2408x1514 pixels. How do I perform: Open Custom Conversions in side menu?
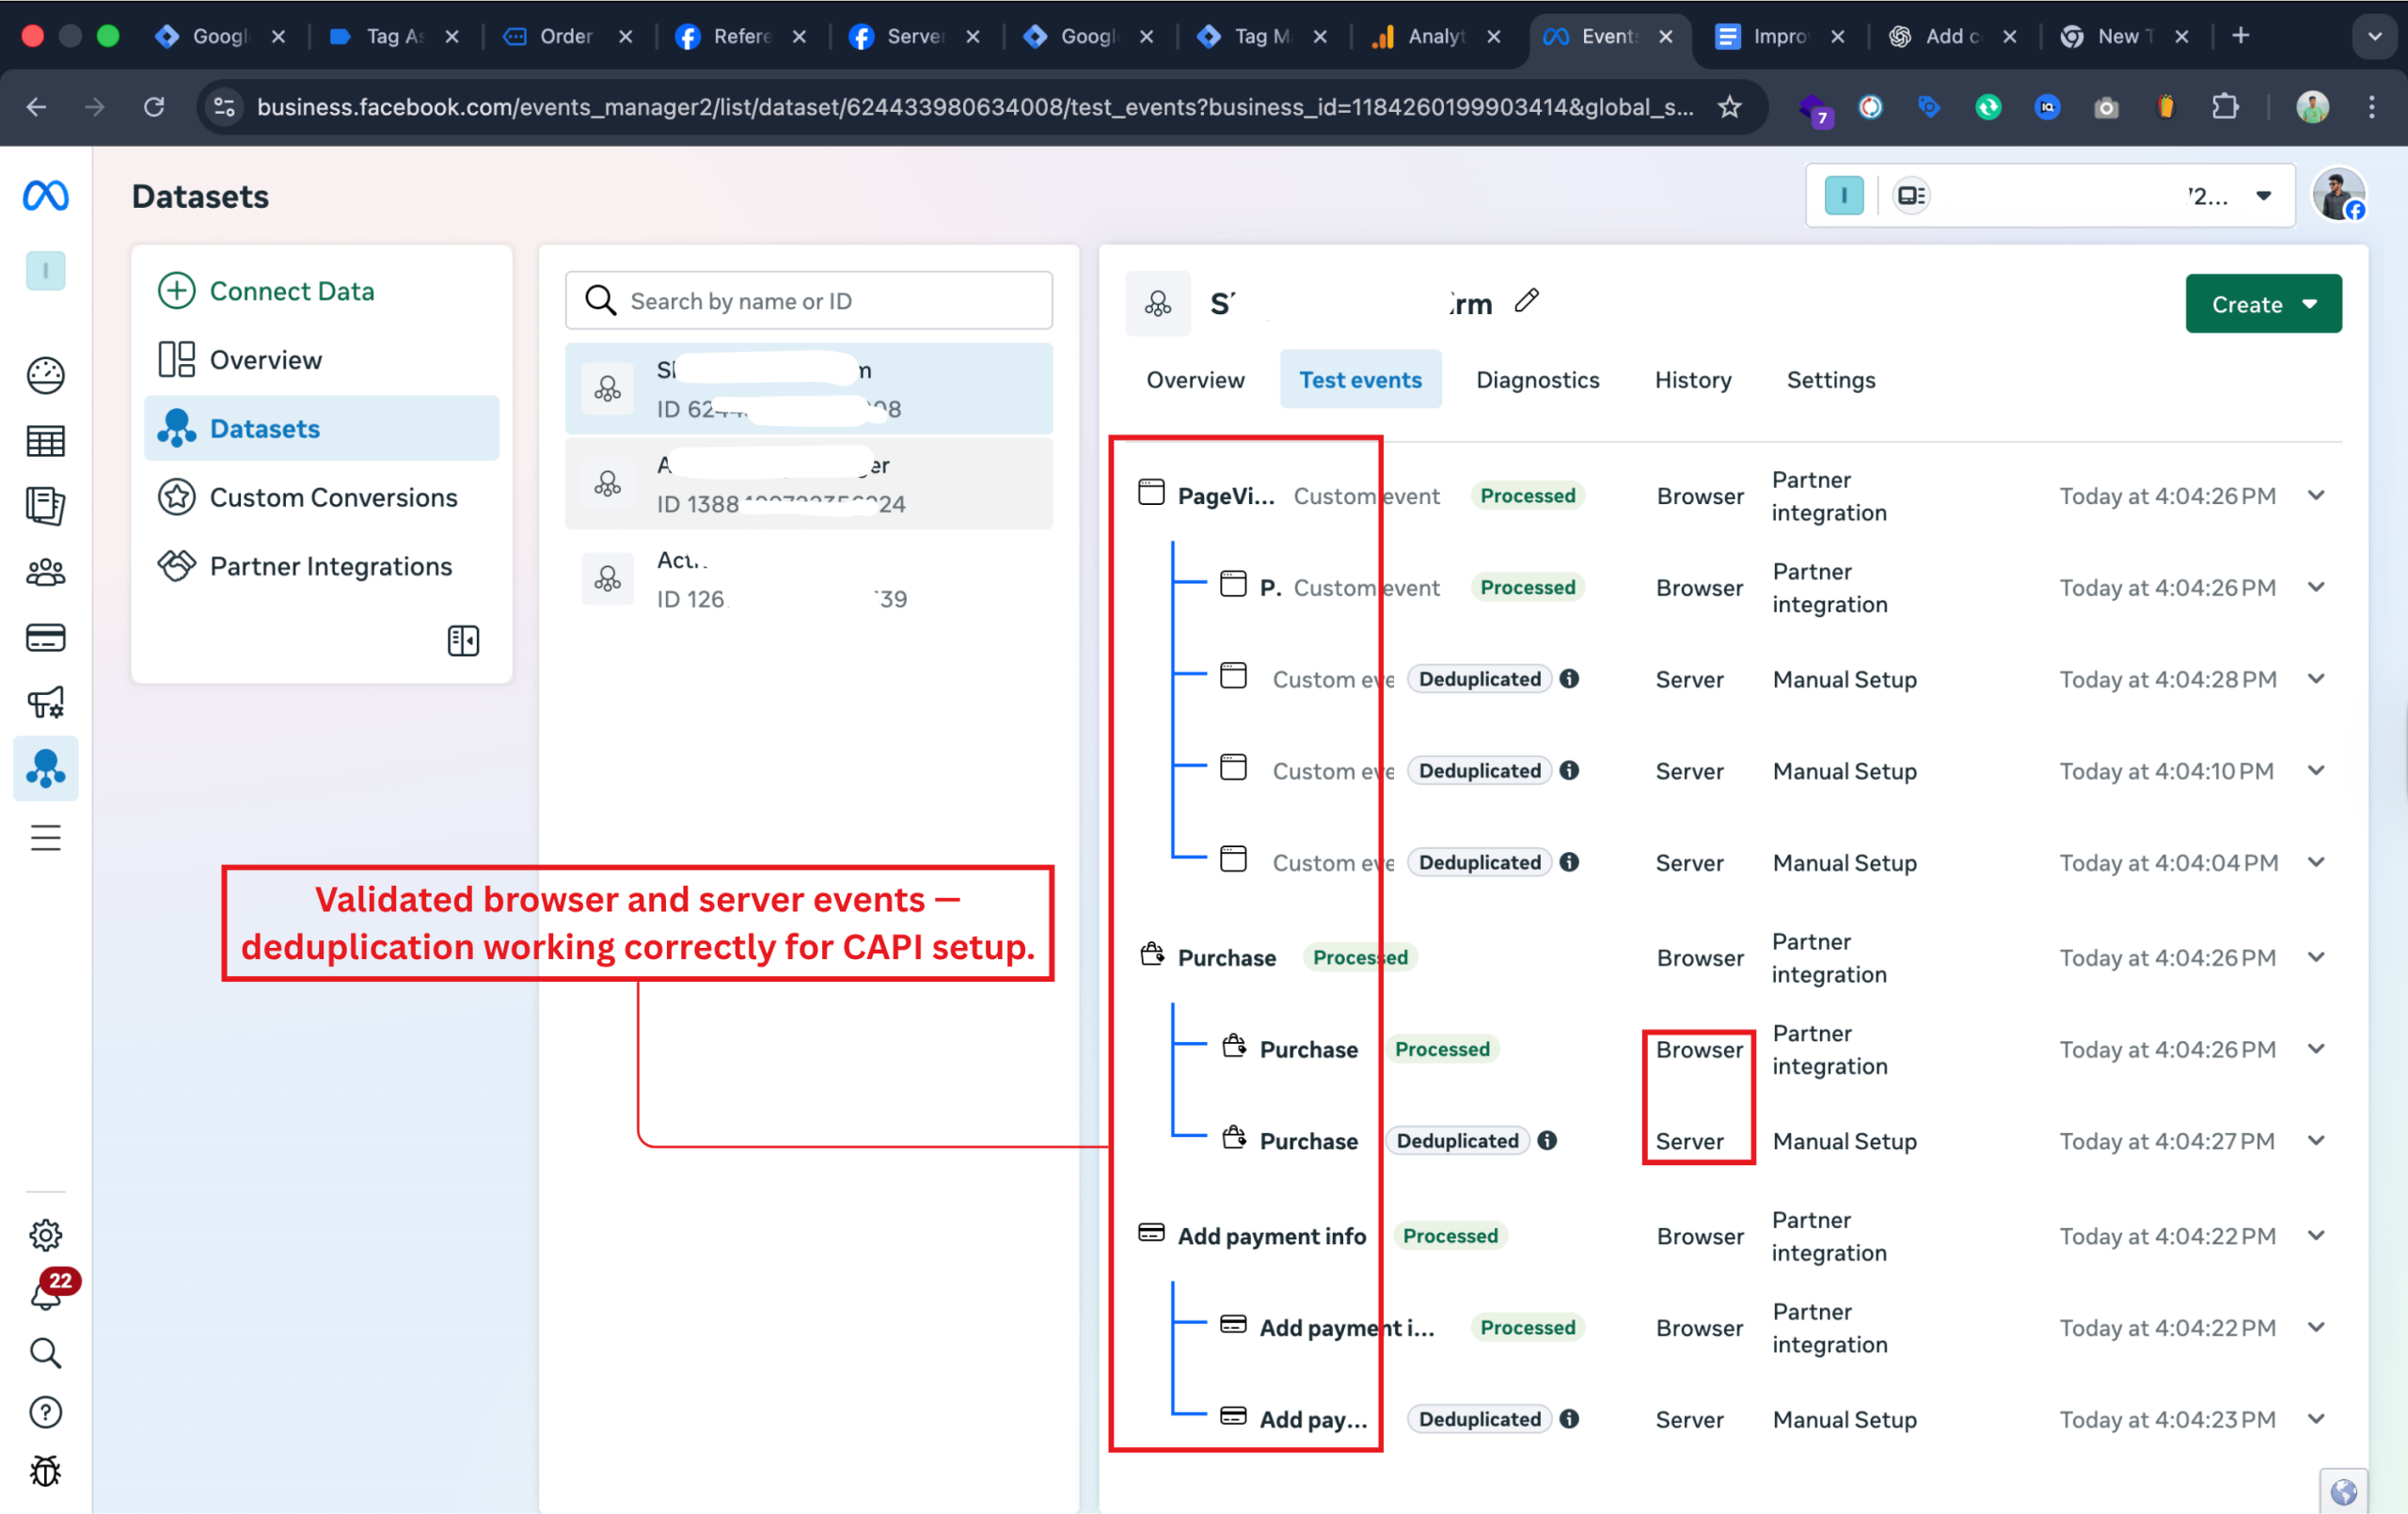pyautogui.click(x=333, y=498)
